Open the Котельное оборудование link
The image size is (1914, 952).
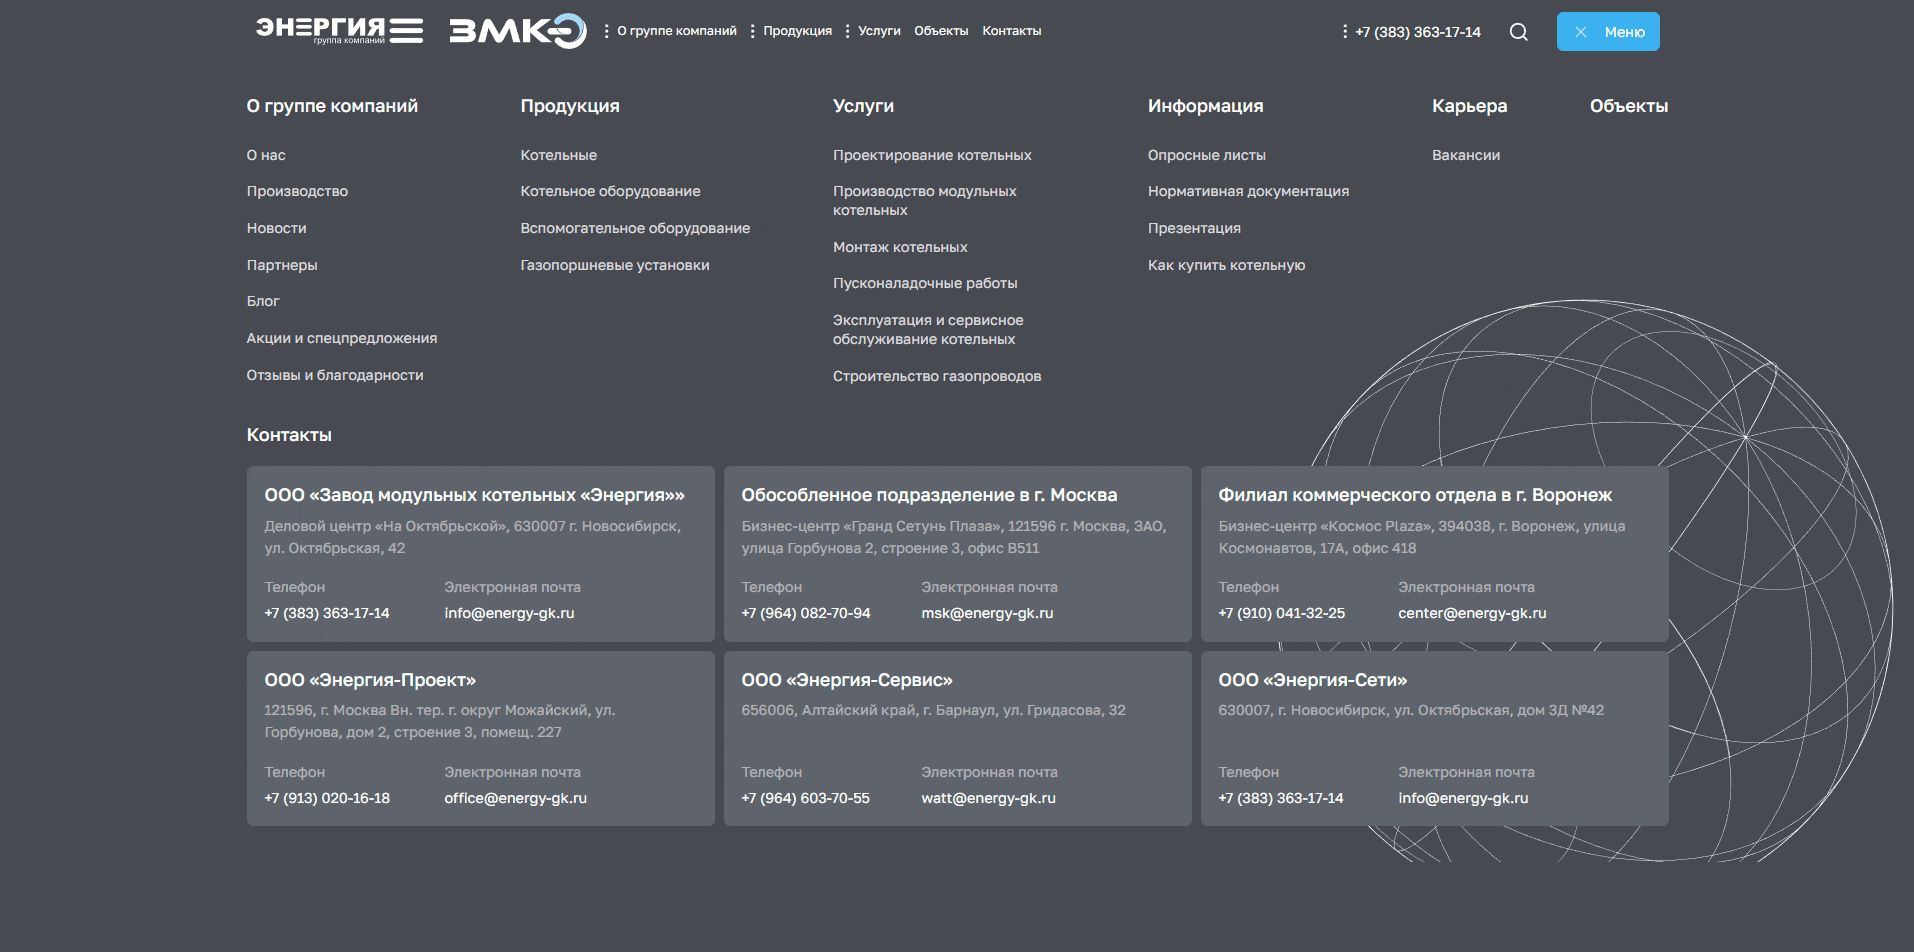(x=610, y=191)
